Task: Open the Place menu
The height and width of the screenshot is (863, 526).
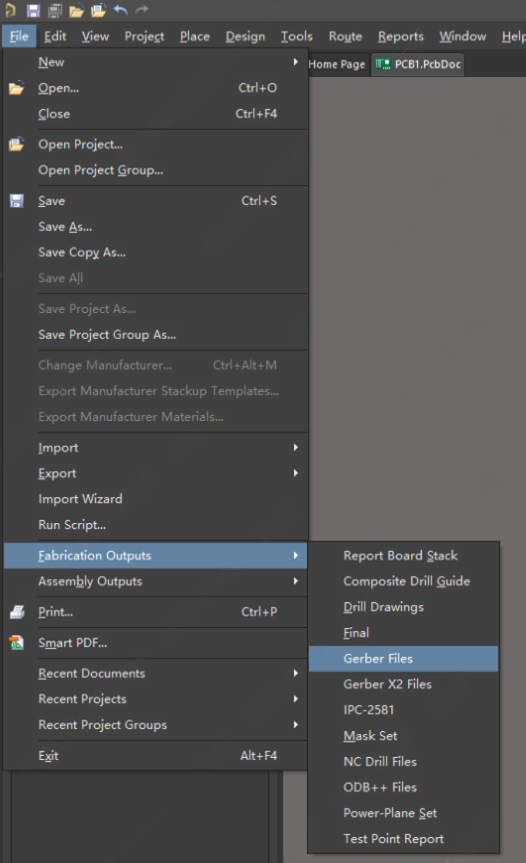Action: pos(195,36)
